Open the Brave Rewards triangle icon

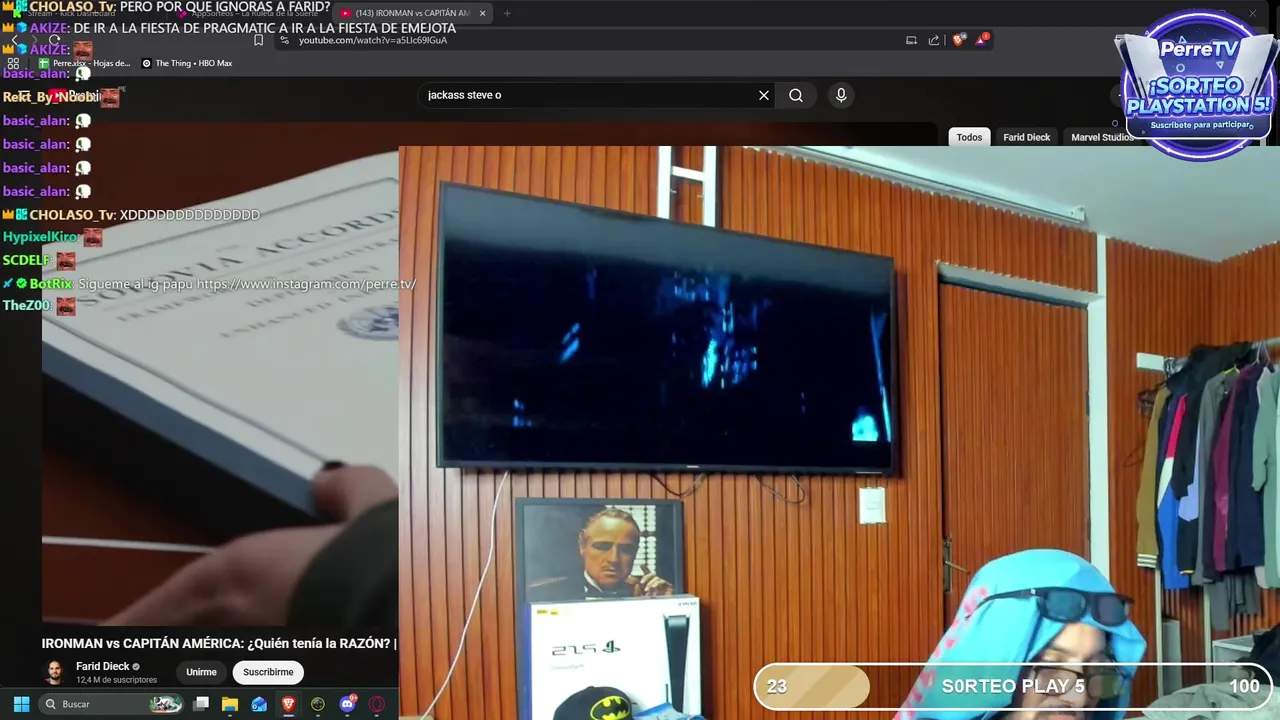[983, 40]
